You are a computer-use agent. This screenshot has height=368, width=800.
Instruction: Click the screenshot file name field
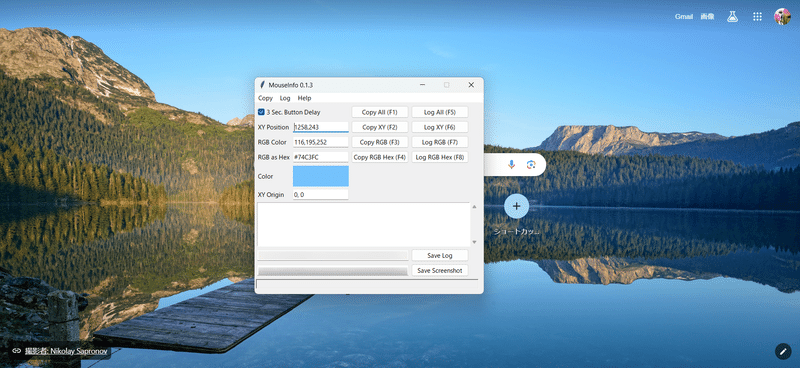(333, 271)
